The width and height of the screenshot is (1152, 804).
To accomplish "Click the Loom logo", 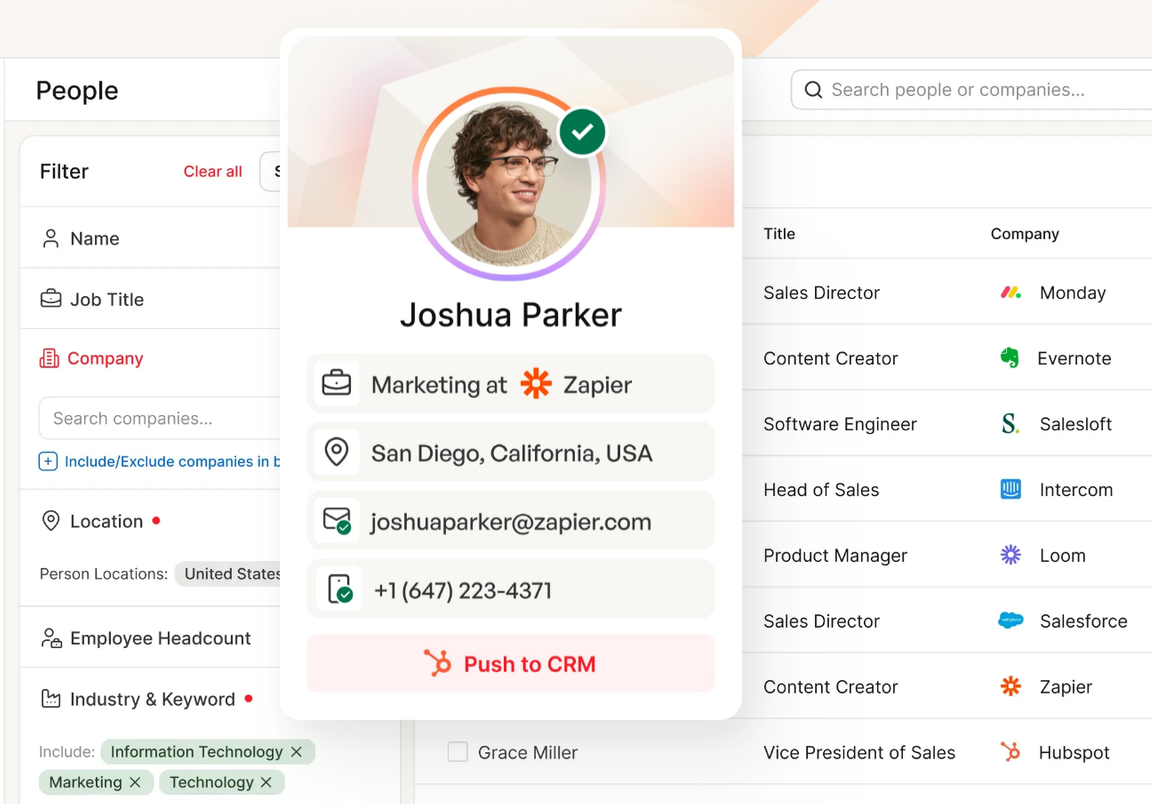I will click(1011, 555).
